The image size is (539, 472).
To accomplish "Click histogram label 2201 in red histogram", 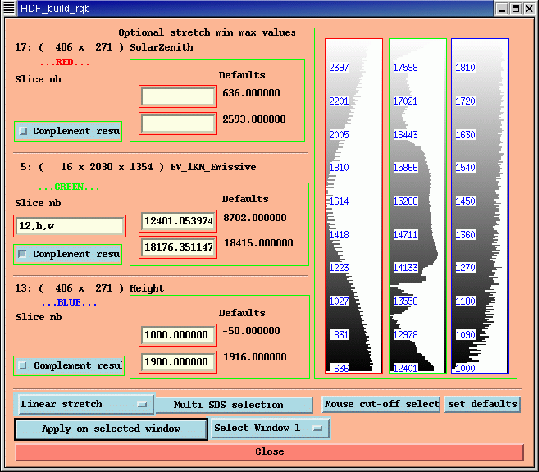I will [339, 101].
